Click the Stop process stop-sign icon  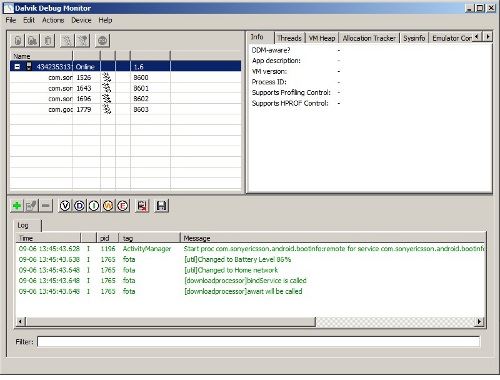[x=102, y=41]
